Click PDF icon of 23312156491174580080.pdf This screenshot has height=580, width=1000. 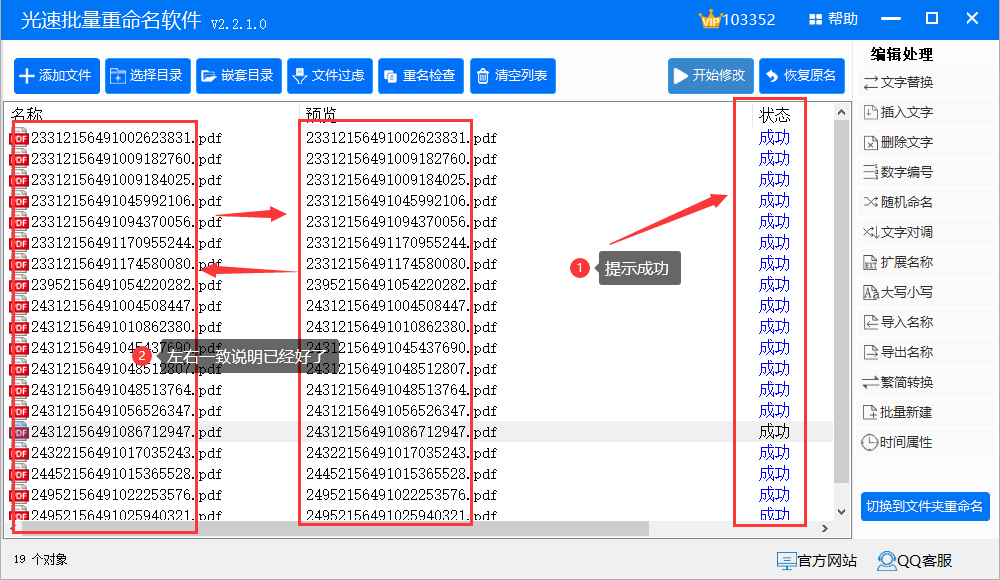pyautogui.click(x=20, y=264)
